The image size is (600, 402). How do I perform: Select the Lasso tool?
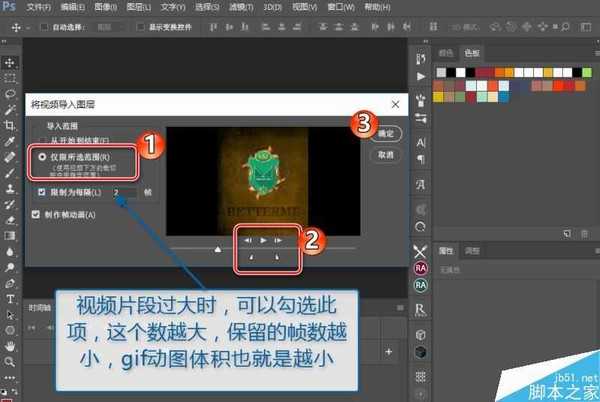pos(10,94)
